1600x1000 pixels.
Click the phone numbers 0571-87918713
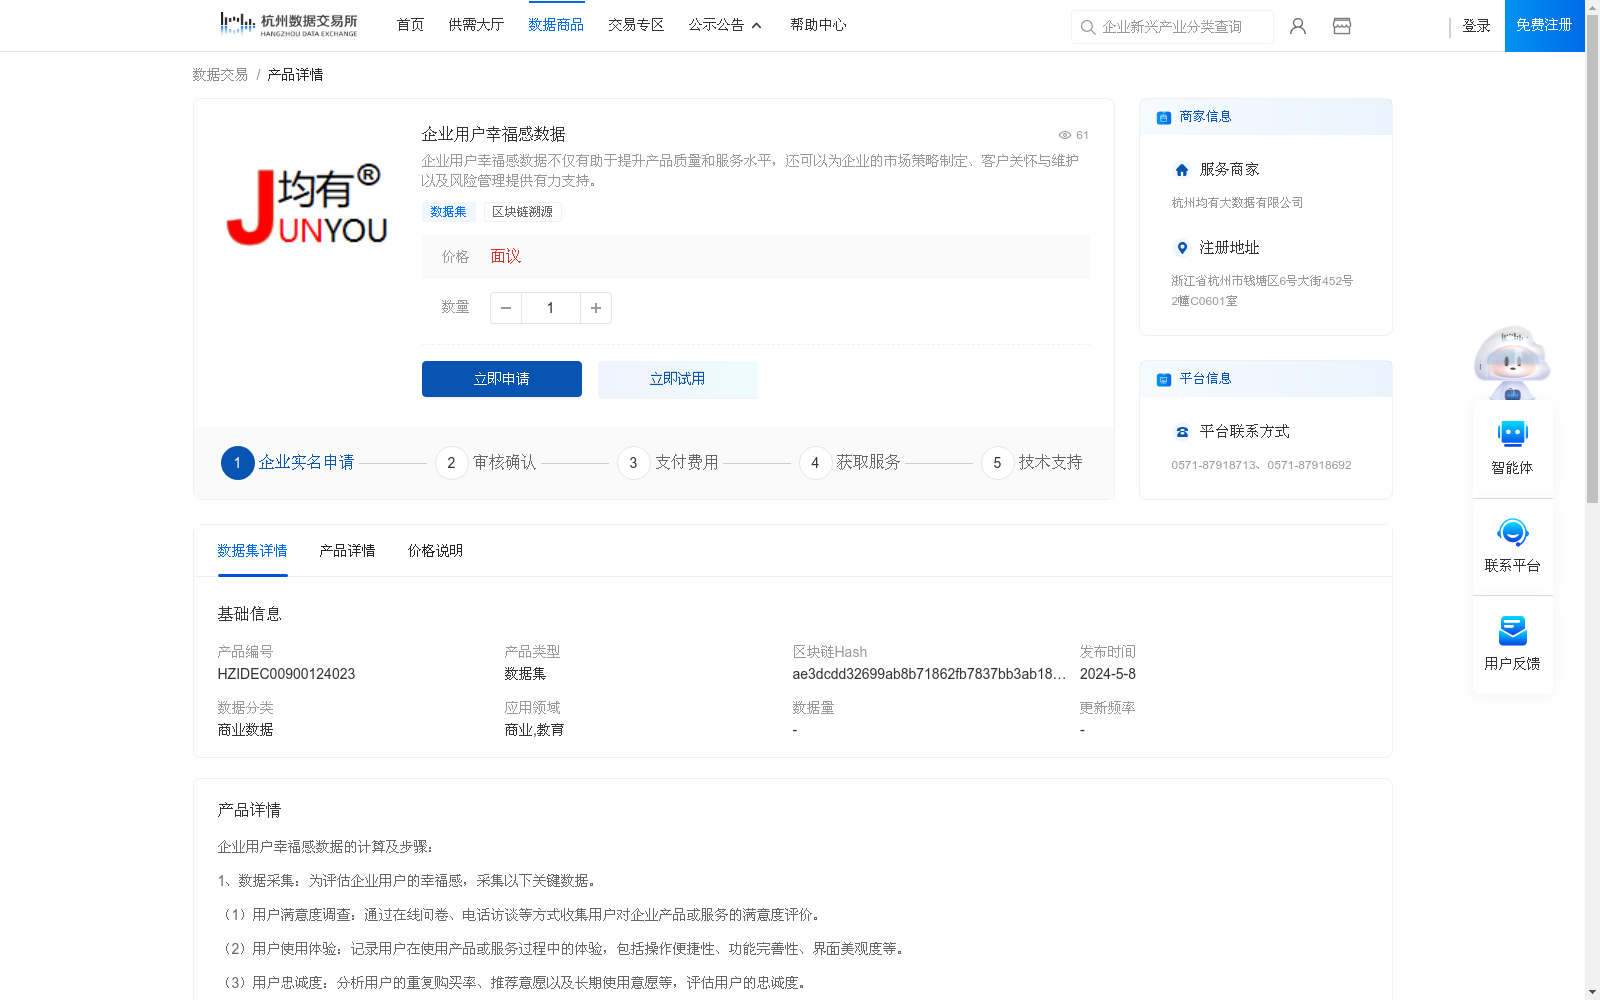[x=1261, y=465]
